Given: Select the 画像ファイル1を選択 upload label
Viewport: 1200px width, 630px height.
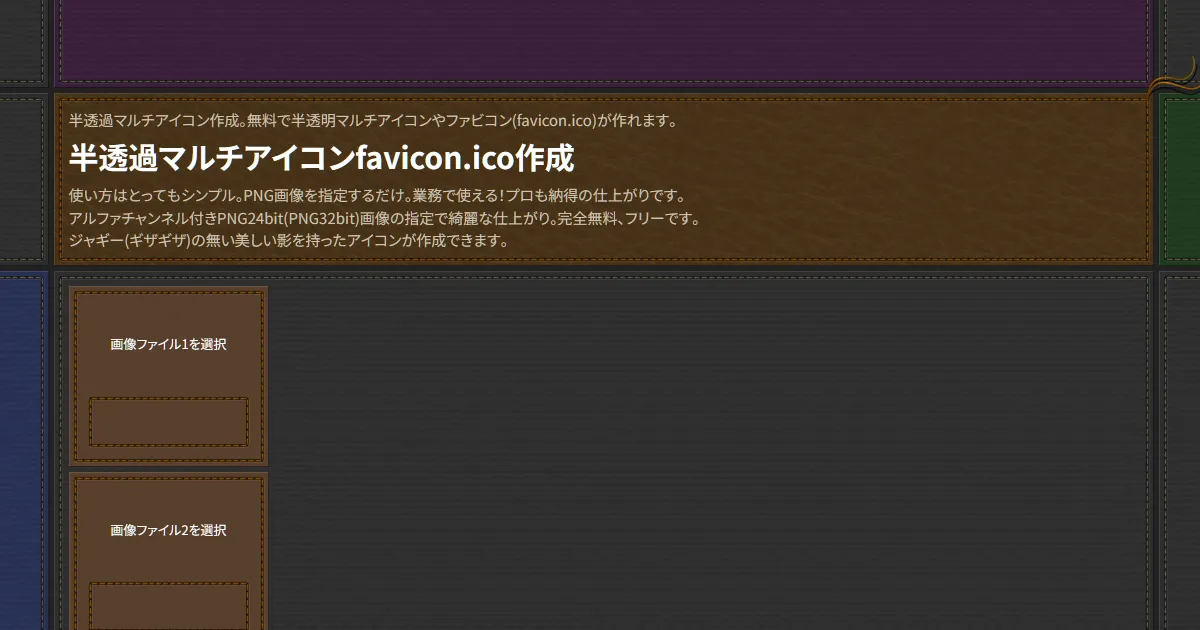Looking at the screenshot, I should tap(168, 345).
